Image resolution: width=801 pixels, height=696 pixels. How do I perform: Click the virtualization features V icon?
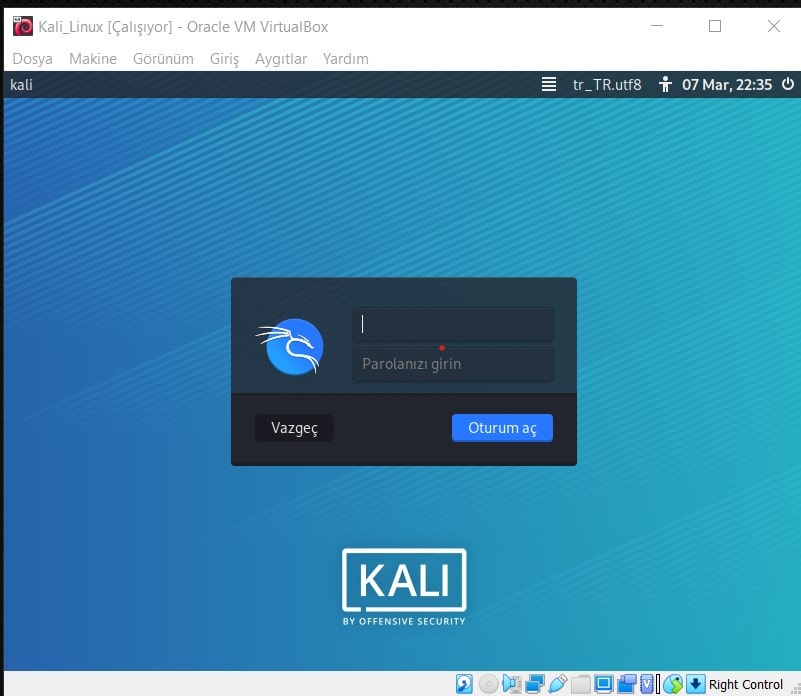pyautogui.click(x=647, y=683)
